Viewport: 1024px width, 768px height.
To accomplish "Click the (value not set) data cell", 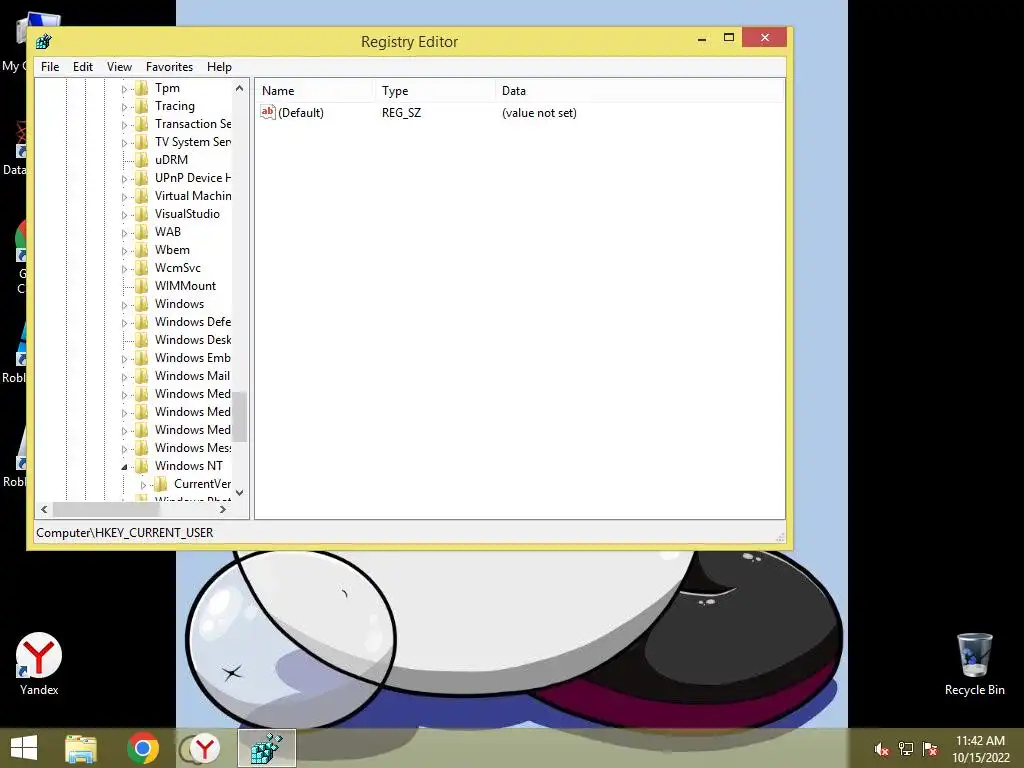I will [539, 113].
